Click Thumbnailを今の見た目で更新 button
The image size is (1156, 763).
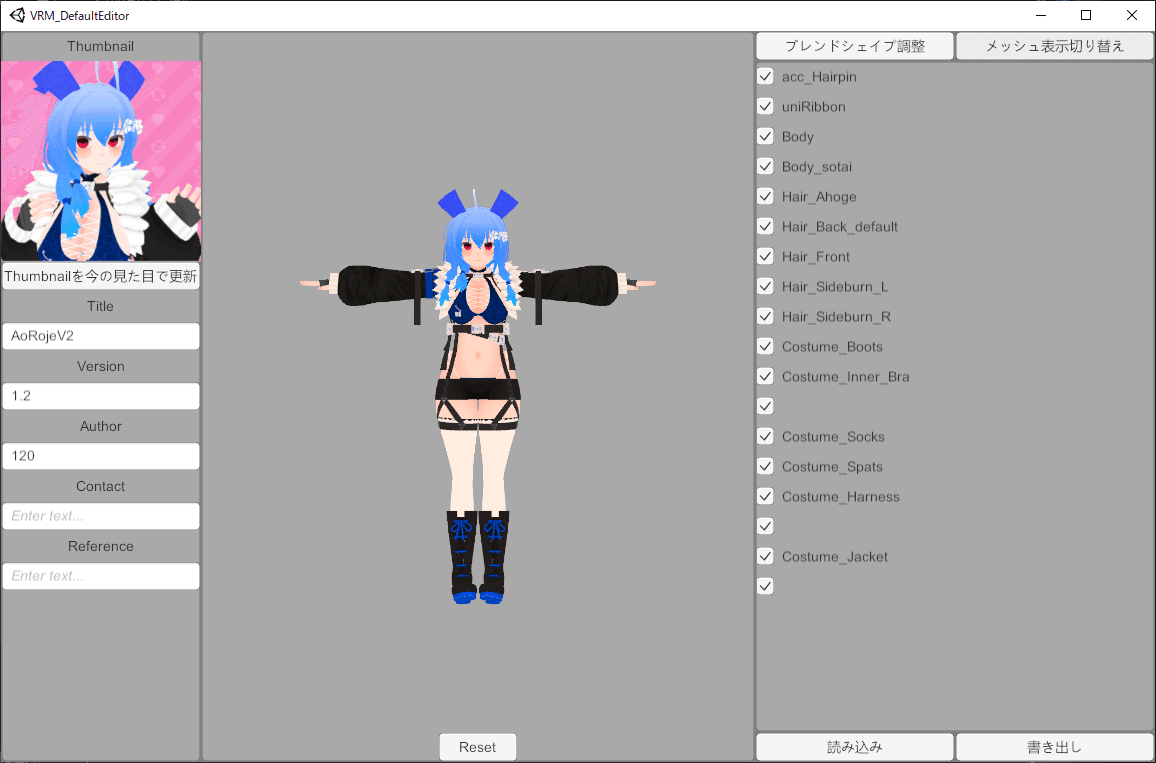point(101,276)
